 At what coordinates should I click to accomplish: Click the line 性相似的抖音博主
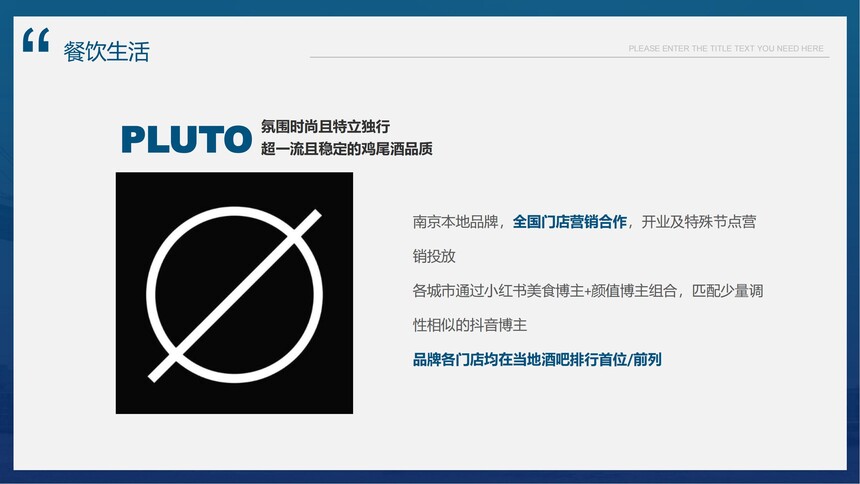tap(469, 325)
